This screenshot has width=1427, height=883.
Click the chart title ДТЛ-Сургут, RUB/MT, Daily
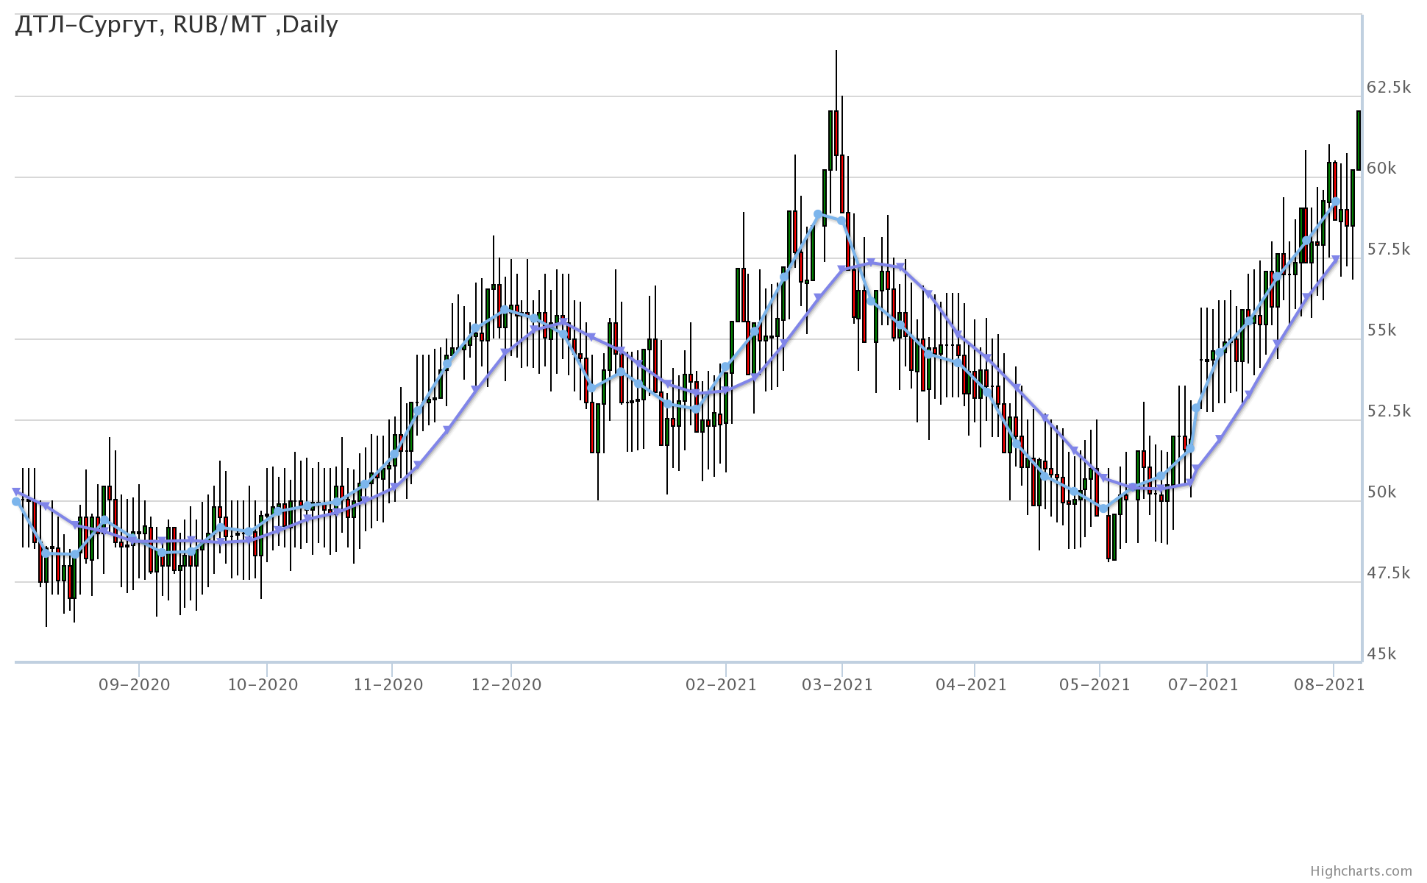(177, 25)
